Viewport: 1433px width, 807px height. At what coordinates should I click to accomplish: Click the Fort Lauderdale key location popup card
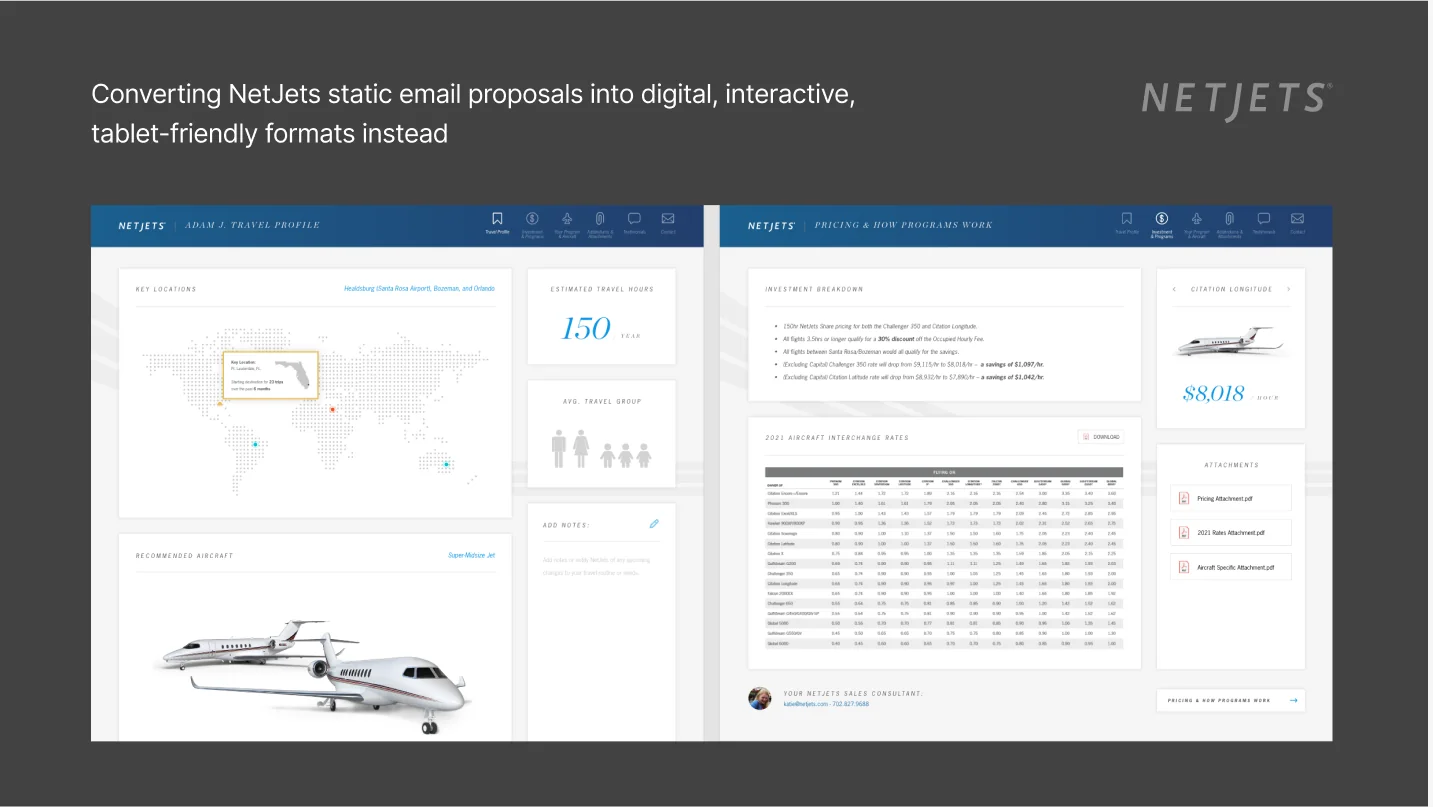point(270,375)
